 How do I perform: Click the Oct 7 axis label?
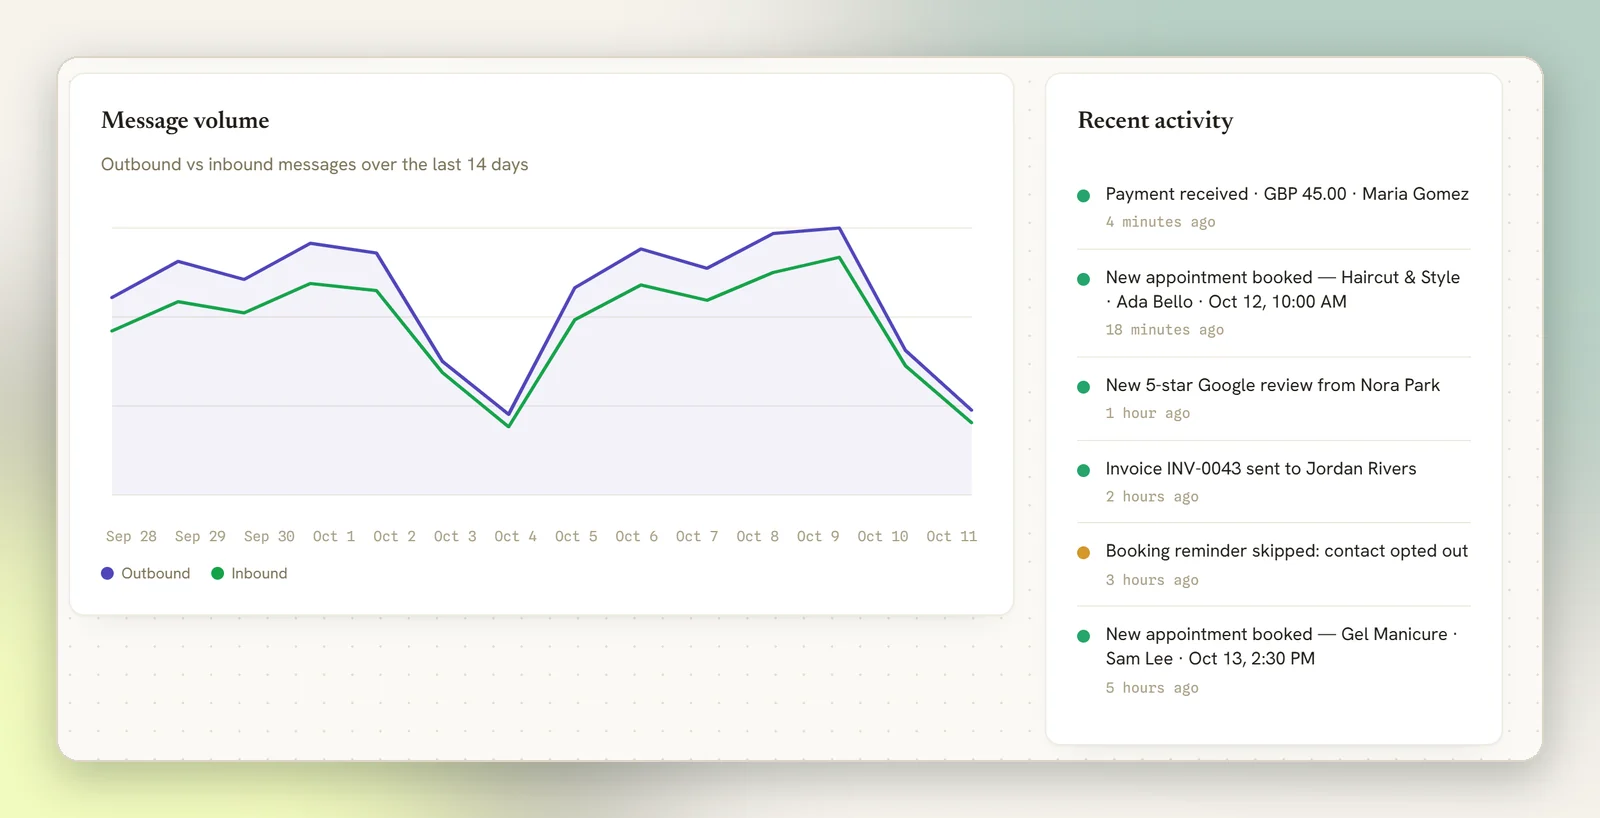[x=697, y=536]
